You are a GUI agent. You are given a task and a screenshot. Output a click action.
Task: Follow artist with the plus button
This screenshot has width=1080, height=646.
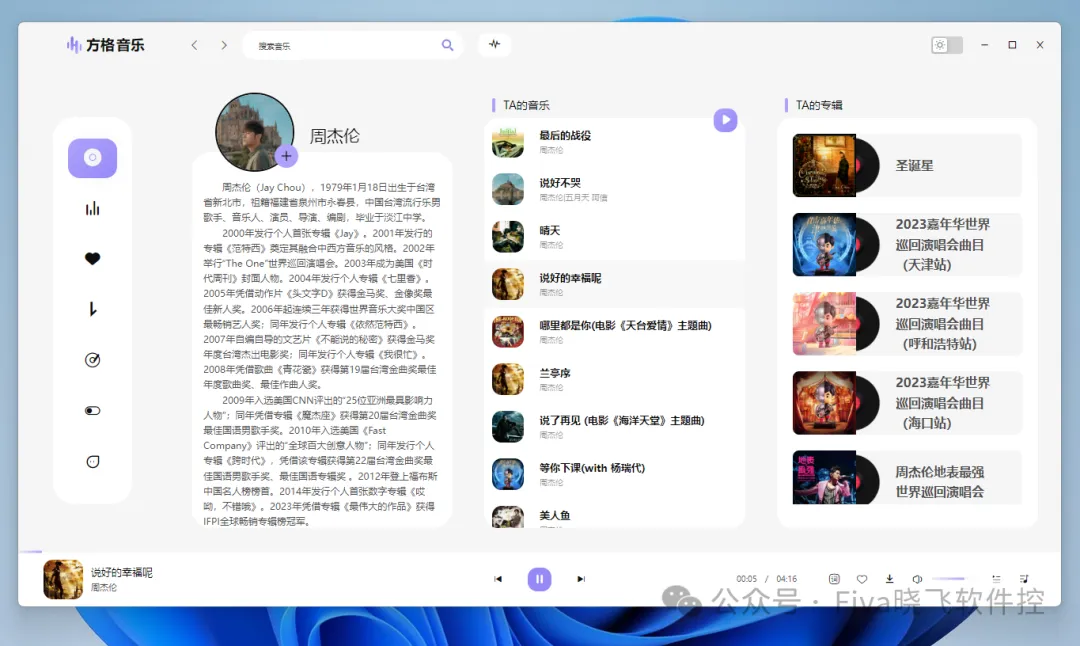coord(287,156)
